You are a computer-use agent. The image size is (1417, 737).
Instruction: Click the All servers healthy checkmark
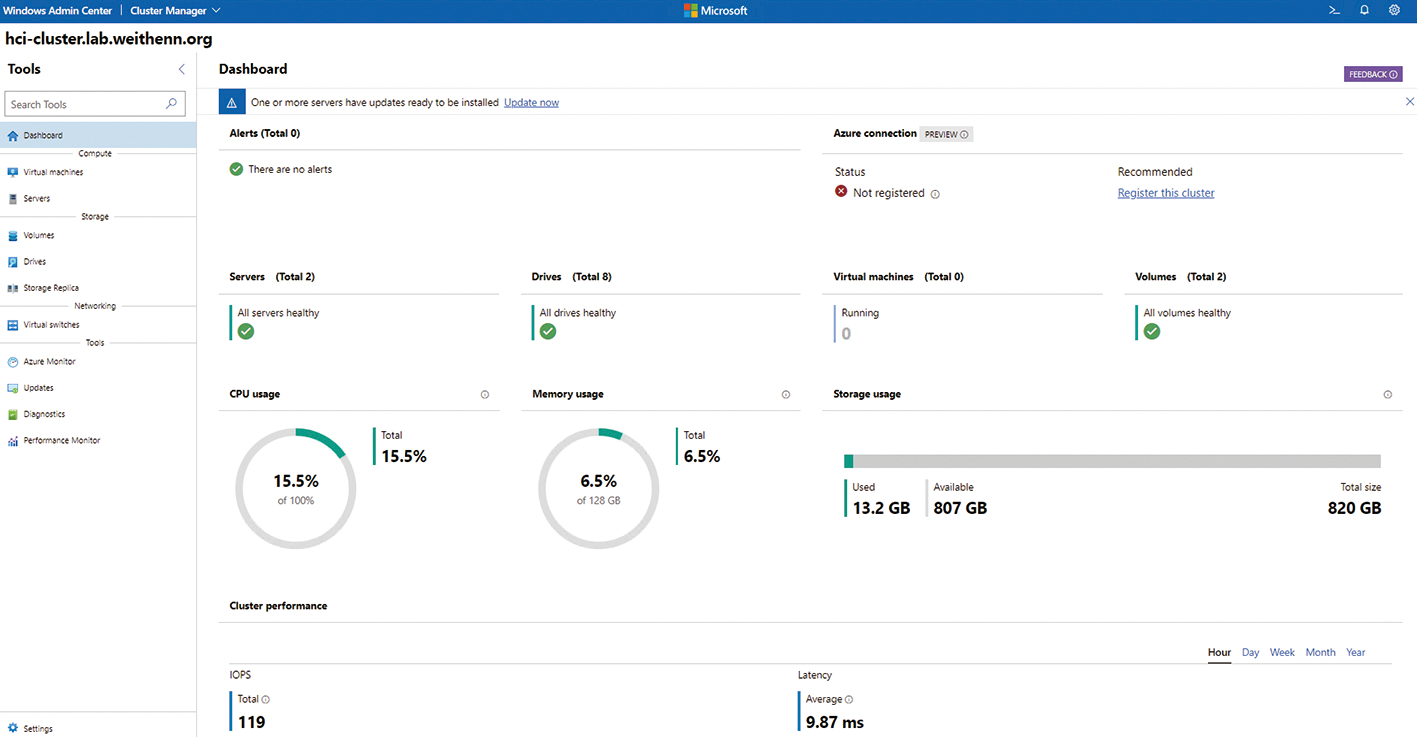pos(246,331)
